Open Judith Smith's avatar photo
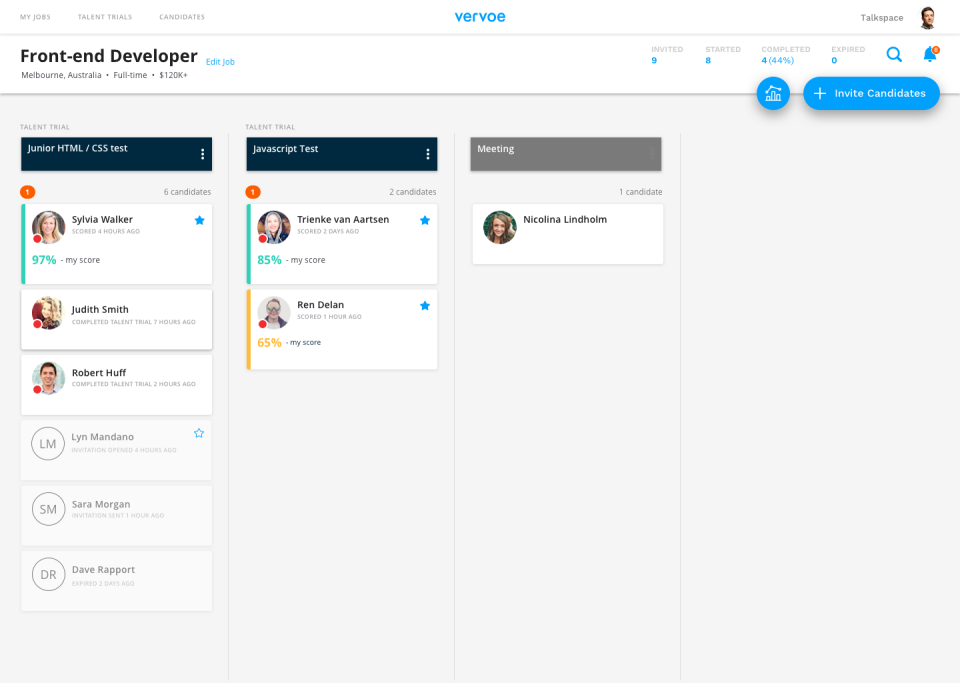960x683 pixels. pos(48,313)
